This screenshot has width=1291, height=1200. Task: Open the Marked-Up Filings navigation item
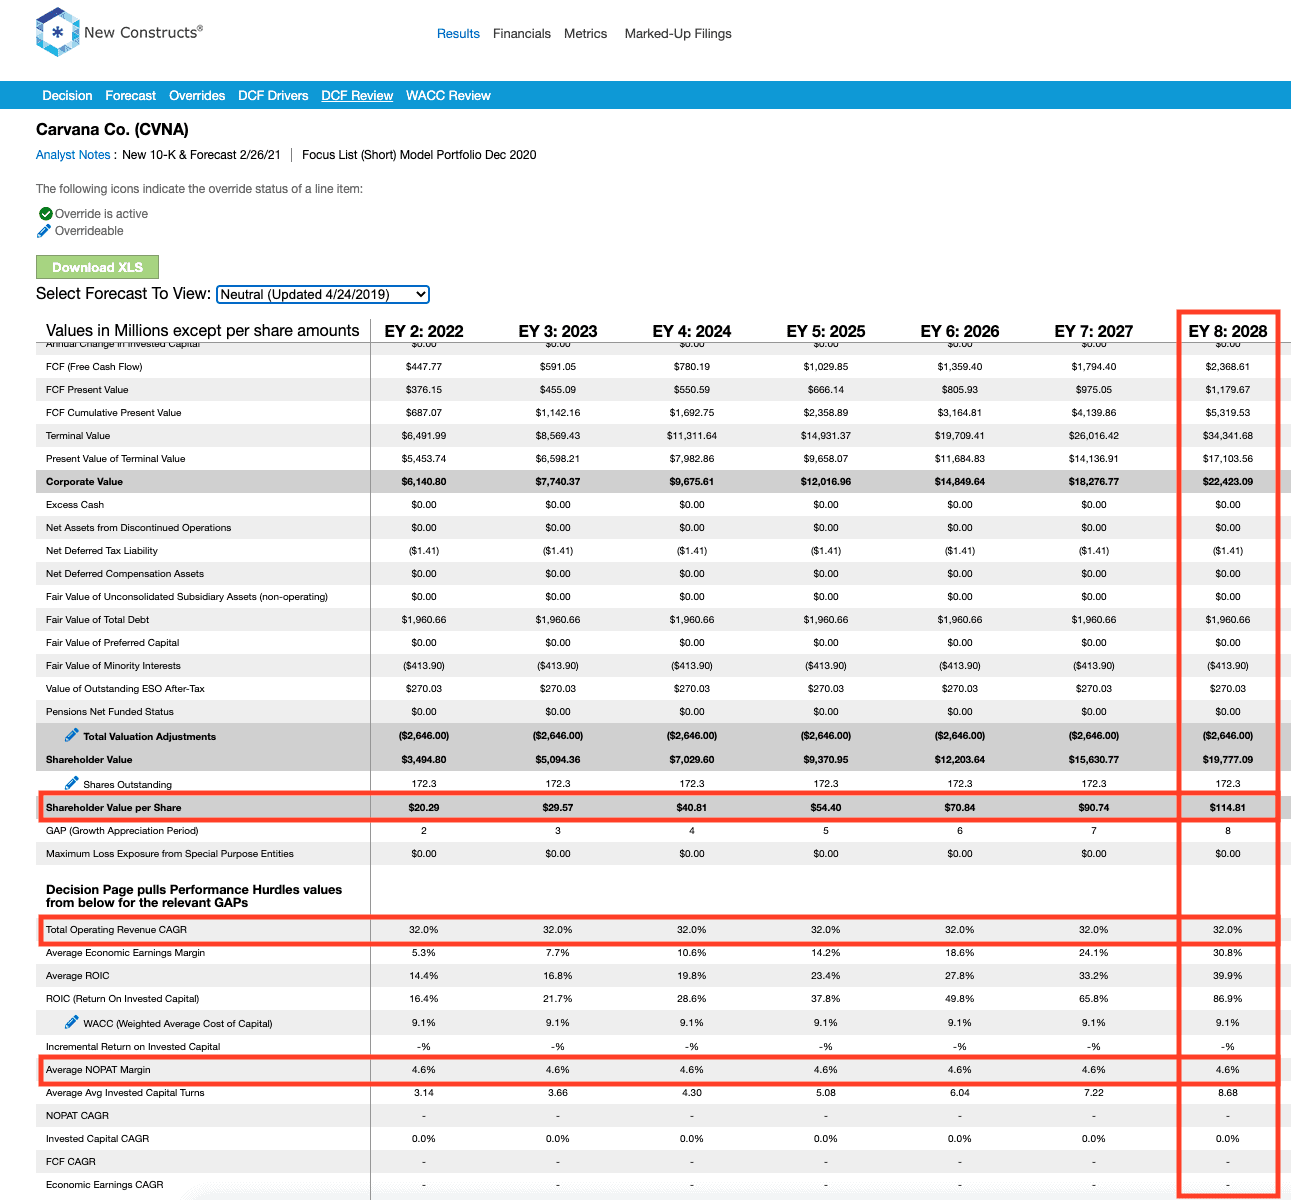(678, 34)
